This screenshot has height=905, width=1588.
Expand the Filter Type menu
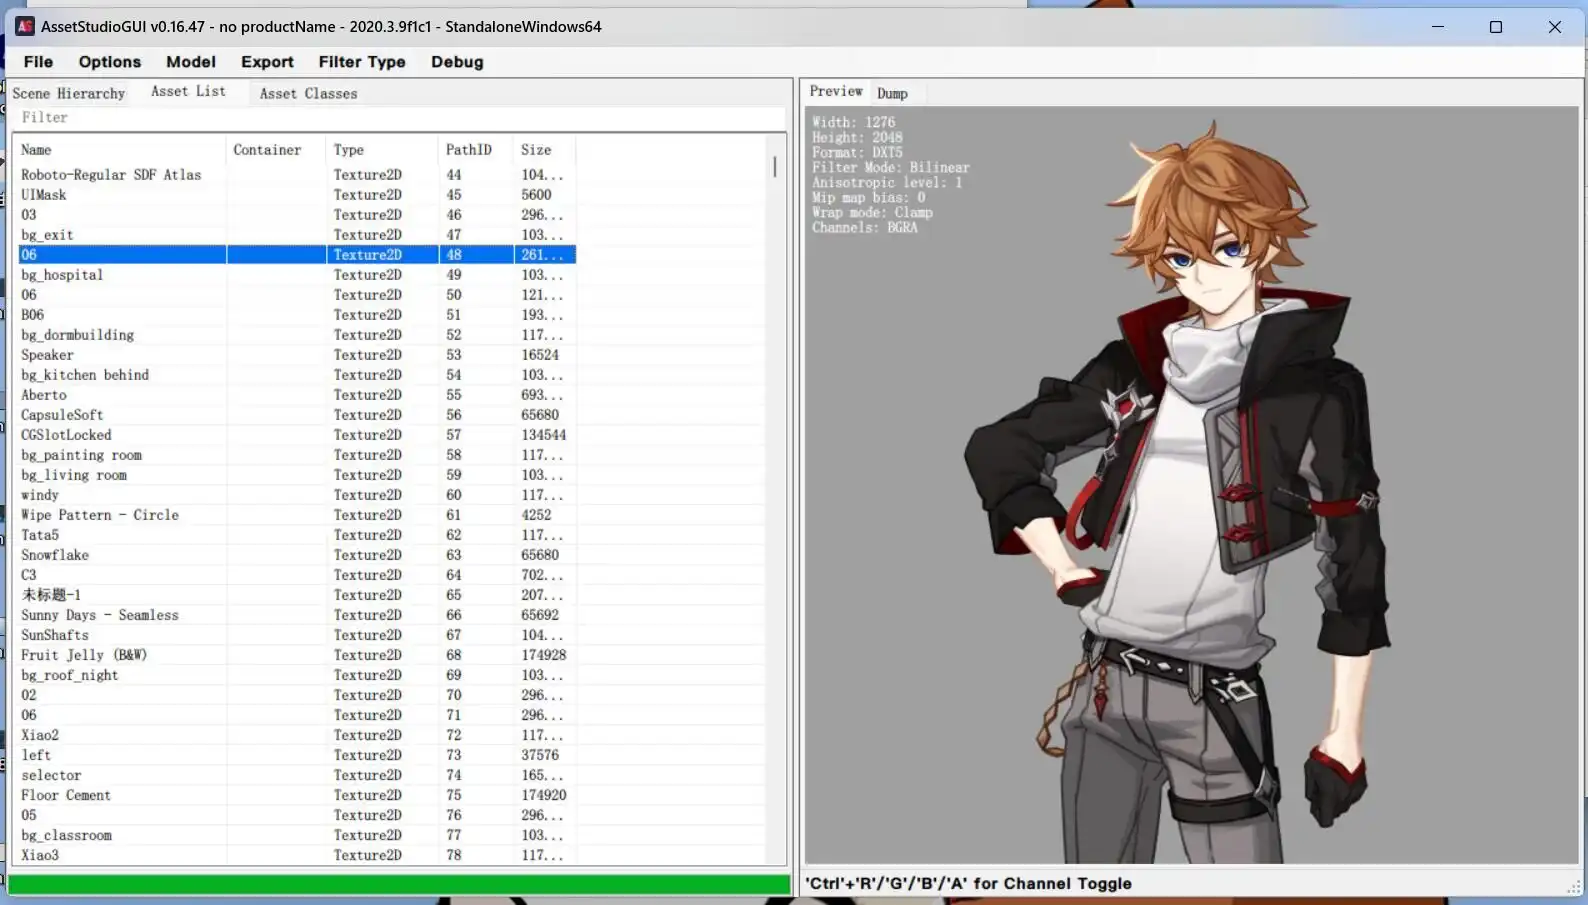[361, 62]
